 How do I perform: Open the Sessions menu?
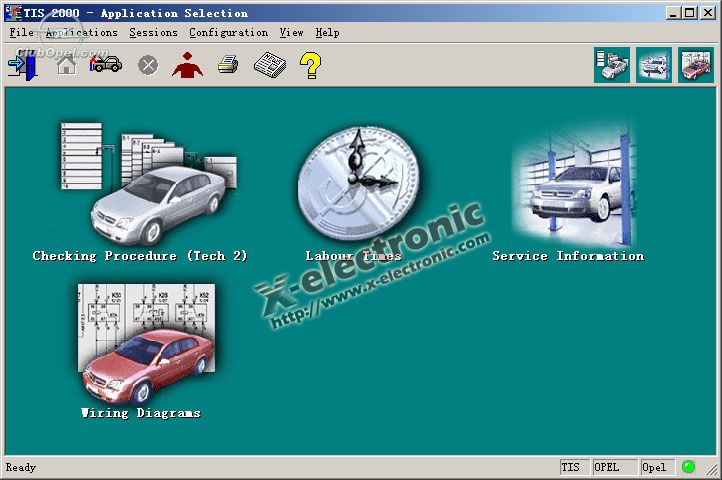(x=153, y=33)
